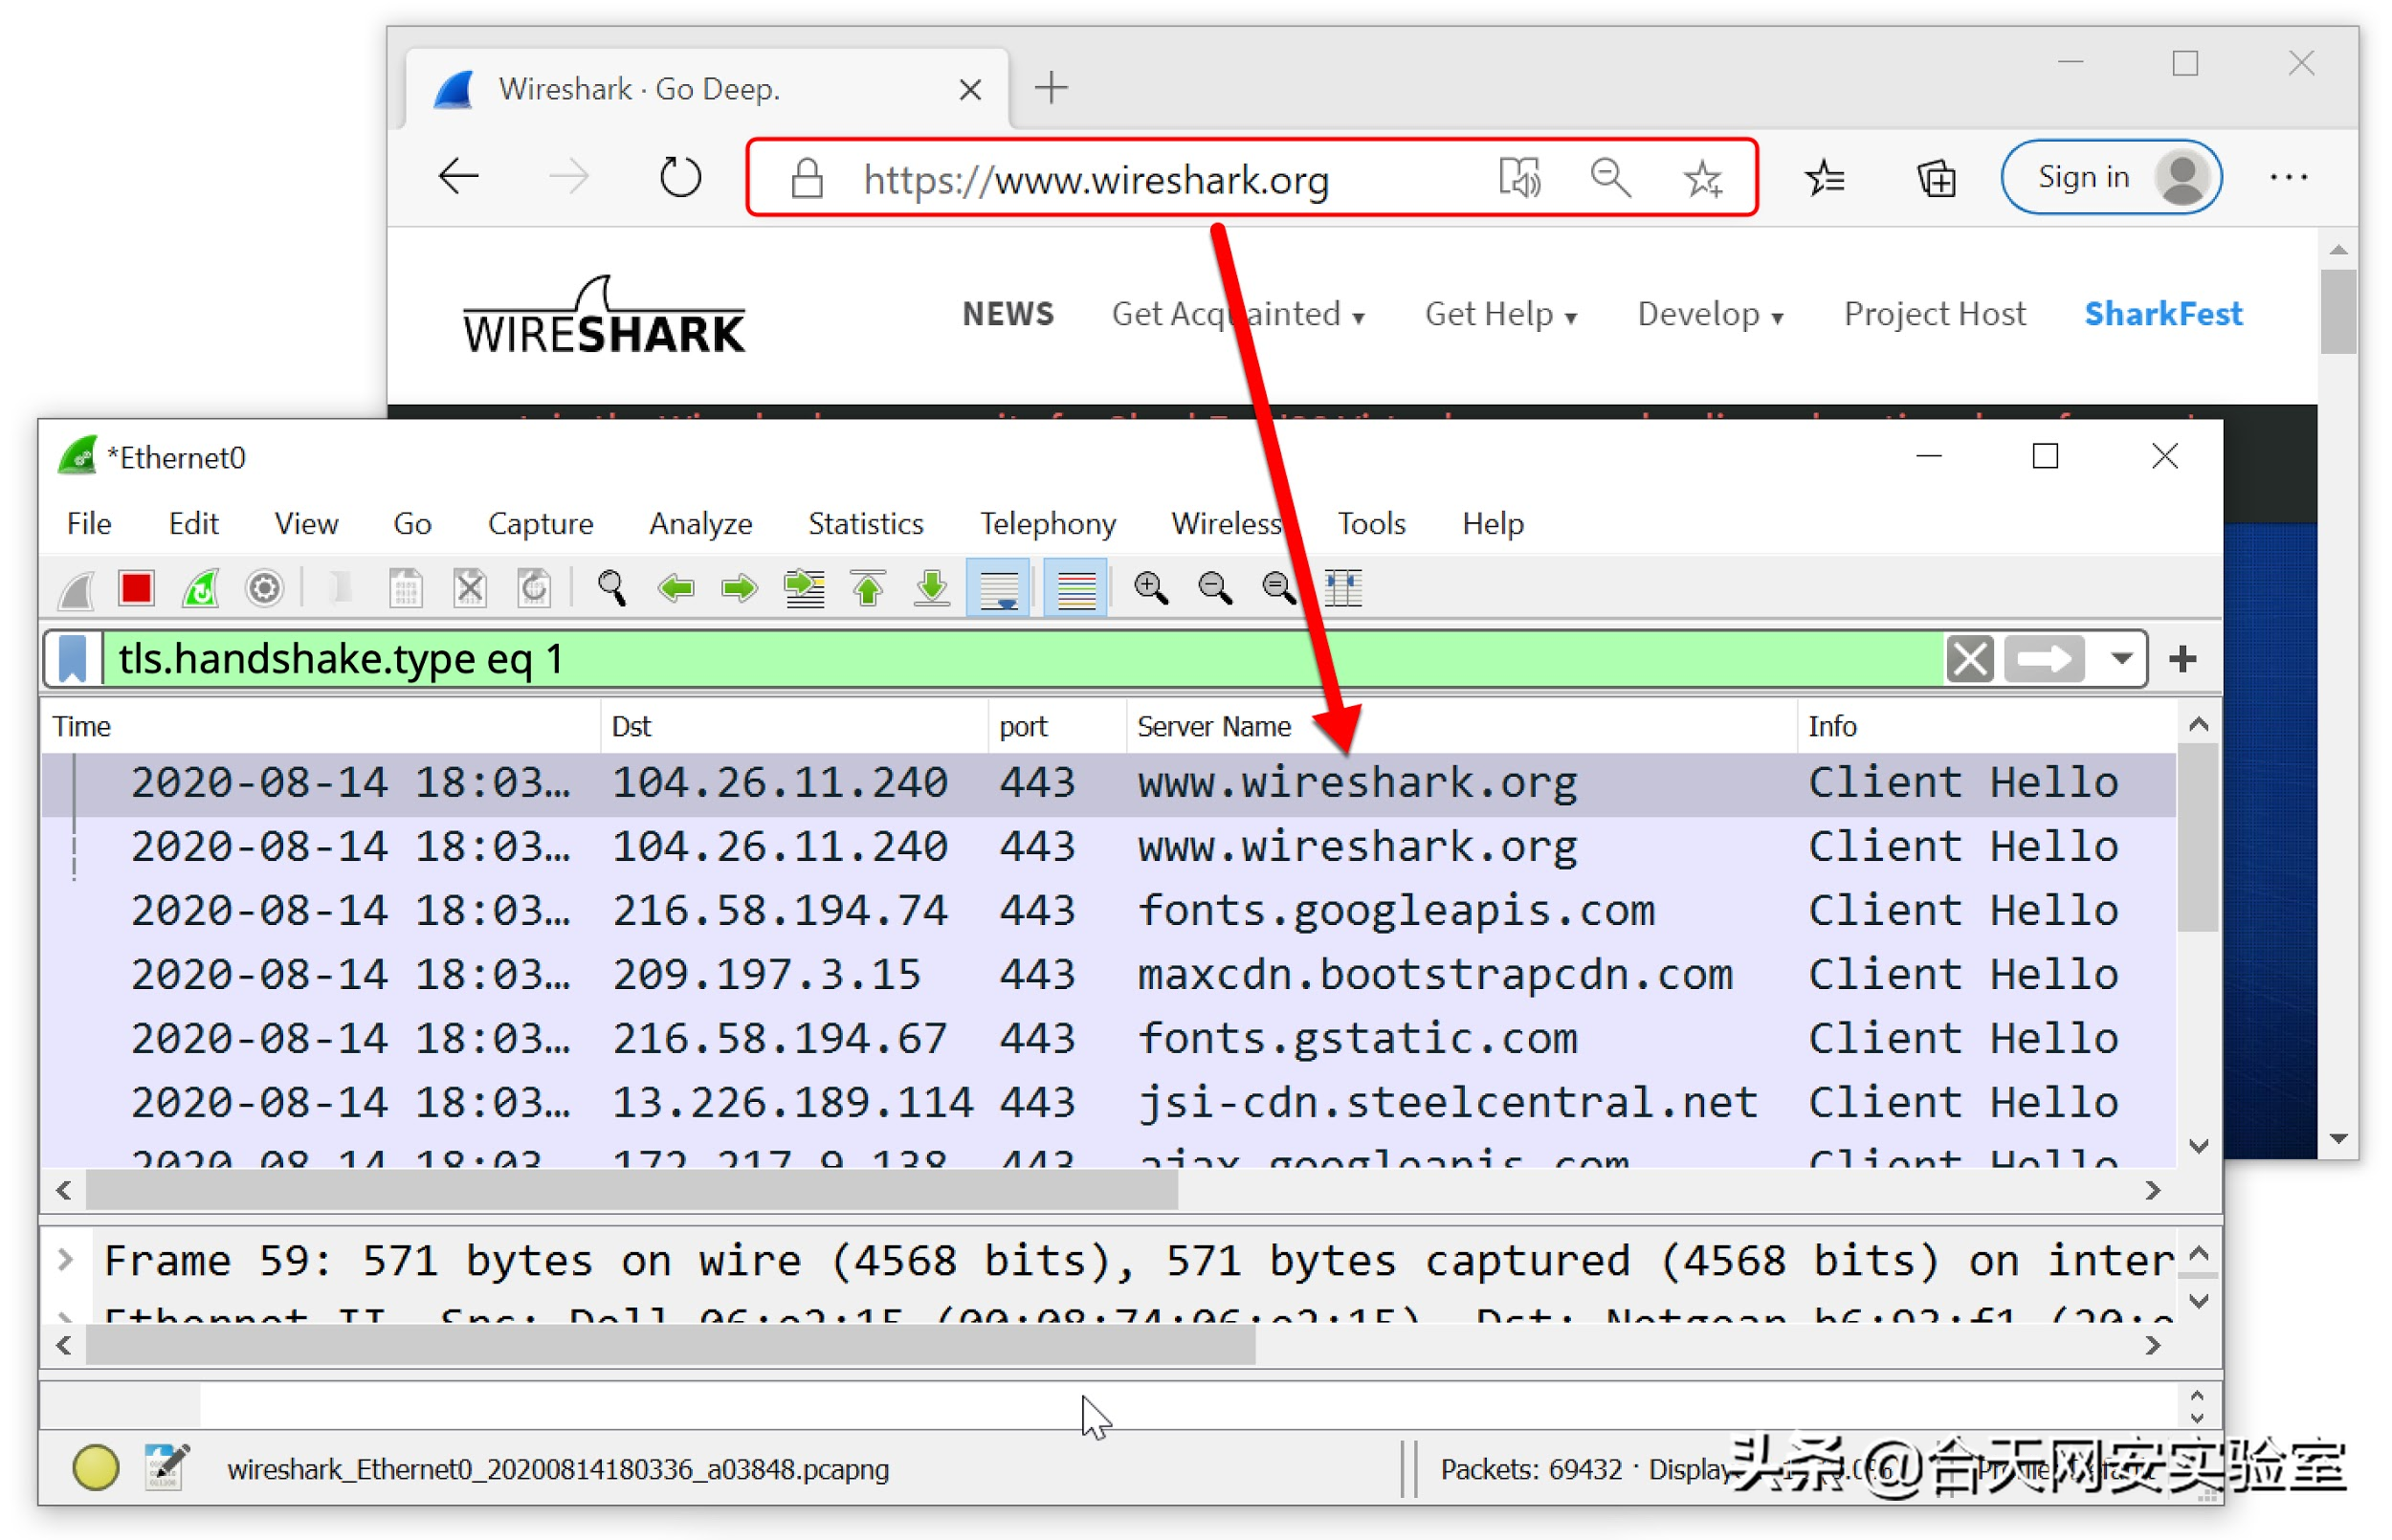Jump to the first packet

point(868,588)
